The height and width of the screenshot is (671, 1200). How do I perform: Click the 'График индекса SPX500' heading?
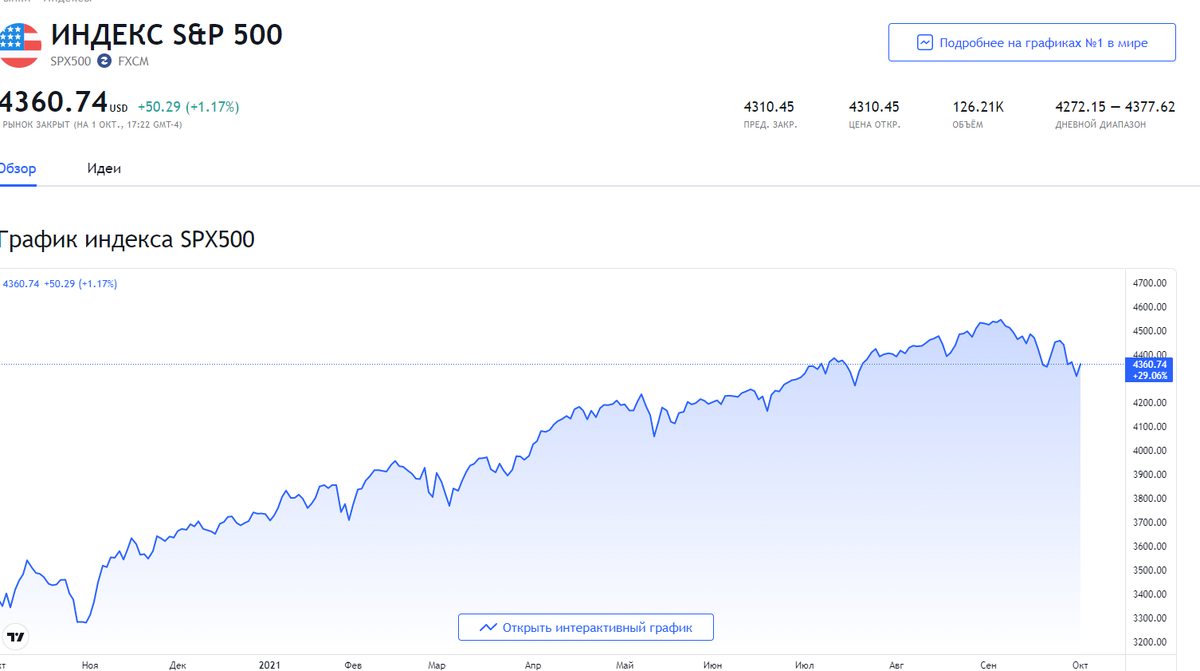126,240
